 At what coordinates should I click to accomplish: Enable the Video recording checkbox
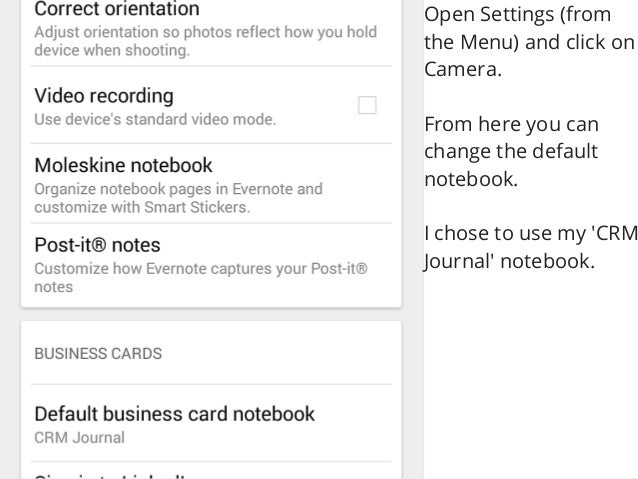pos(367,105)
